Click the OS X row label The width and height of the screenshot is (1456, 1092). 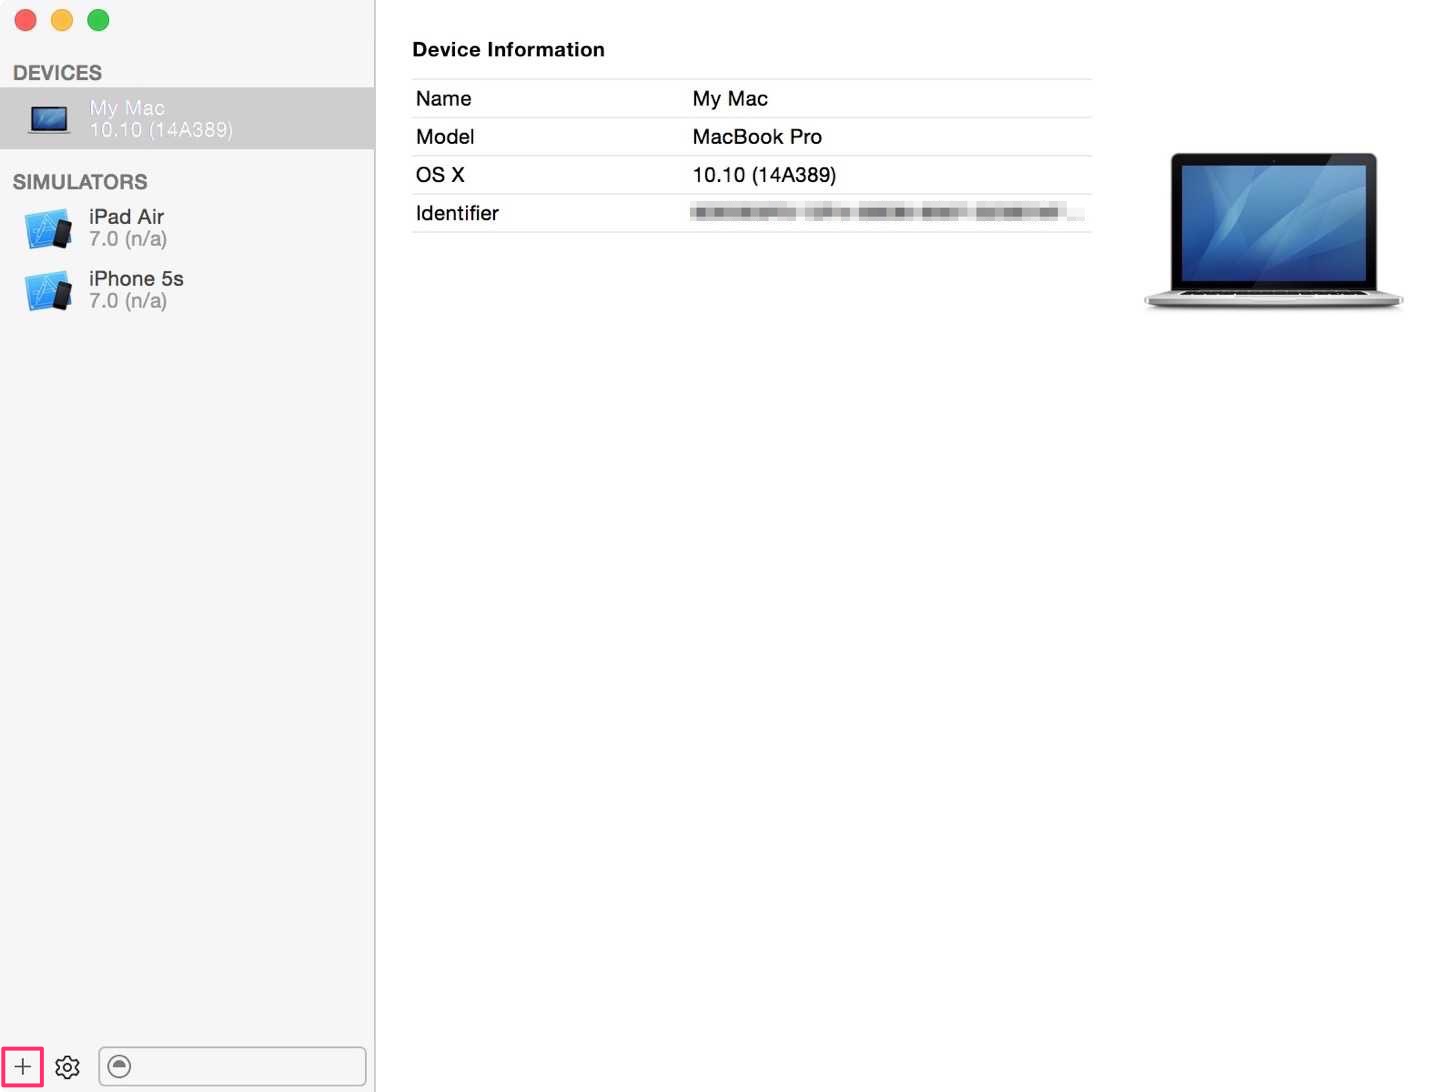440,175
